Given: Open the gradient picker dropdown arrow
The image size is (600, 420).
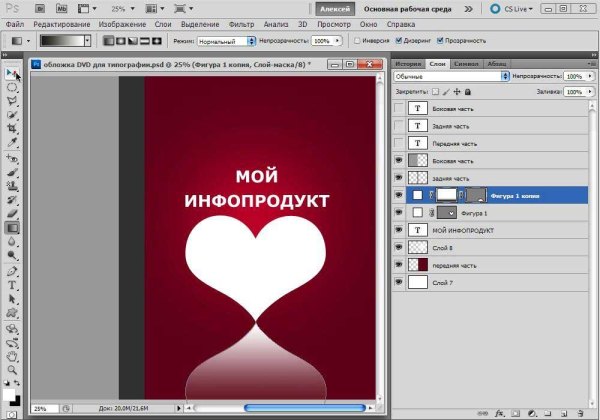Looking at the screenshot, I should (87, 41).
